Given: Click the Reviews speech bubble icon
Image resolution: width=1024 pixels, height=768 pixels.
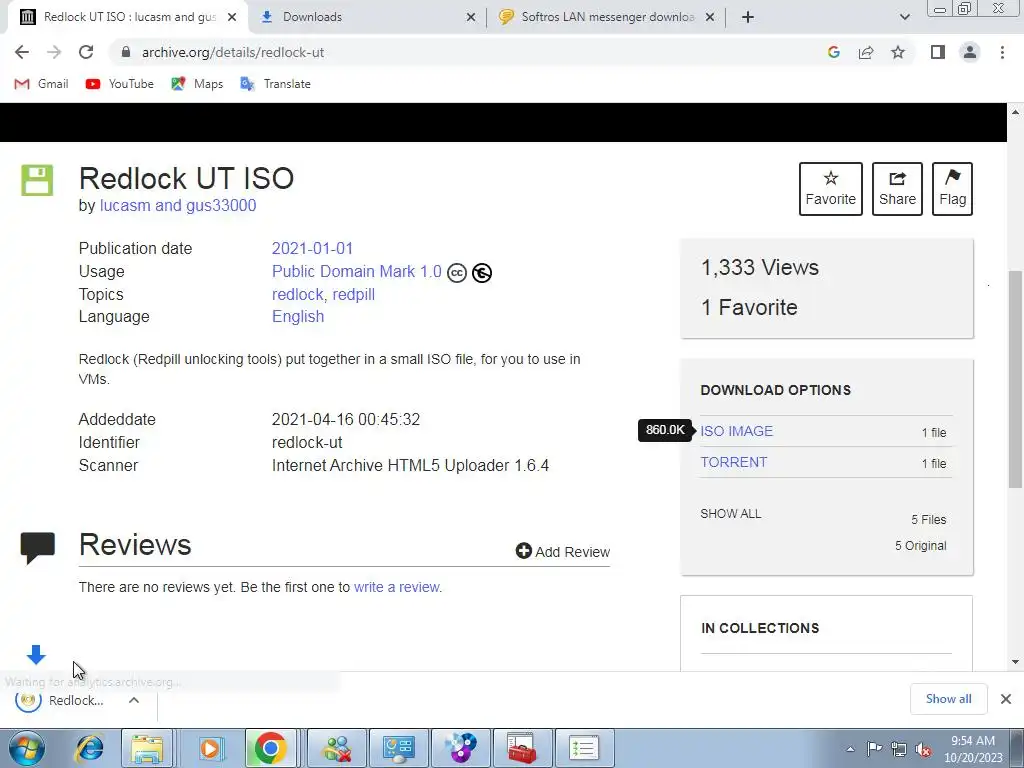Looking at the screenshot, I should 38,547.
